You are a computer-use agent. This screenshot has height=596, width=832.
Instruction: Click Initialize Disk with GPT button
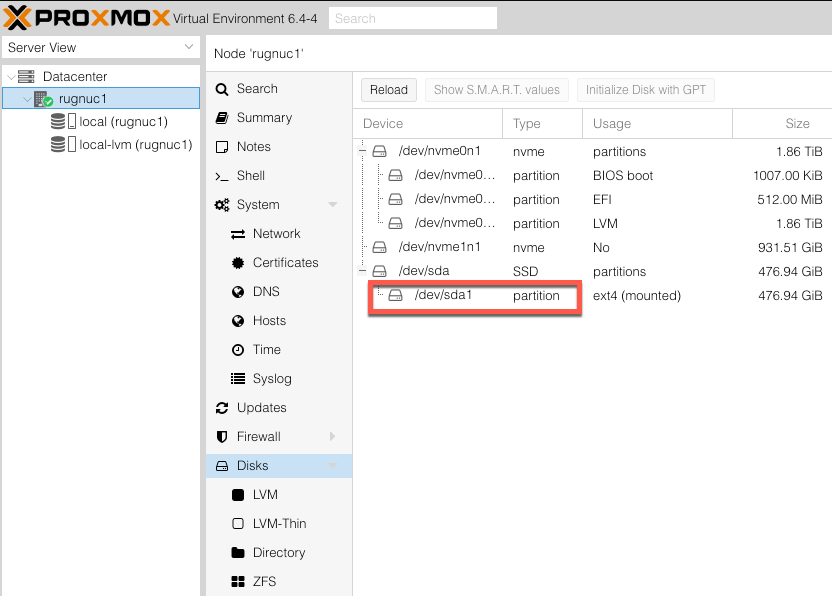click(x=646, y=90)
